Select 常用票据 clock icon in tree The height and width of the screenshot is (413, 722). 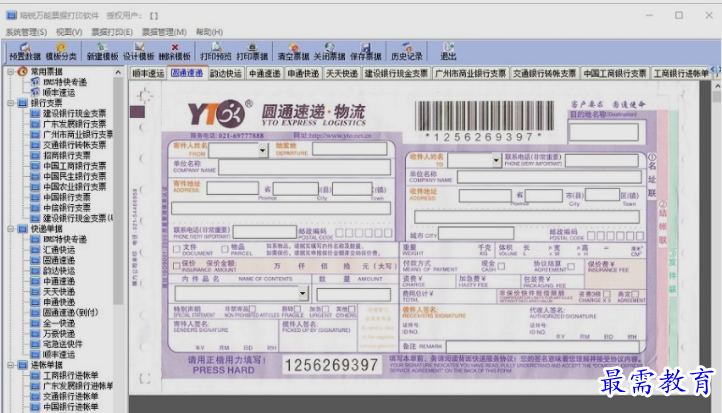pos(23,71)
